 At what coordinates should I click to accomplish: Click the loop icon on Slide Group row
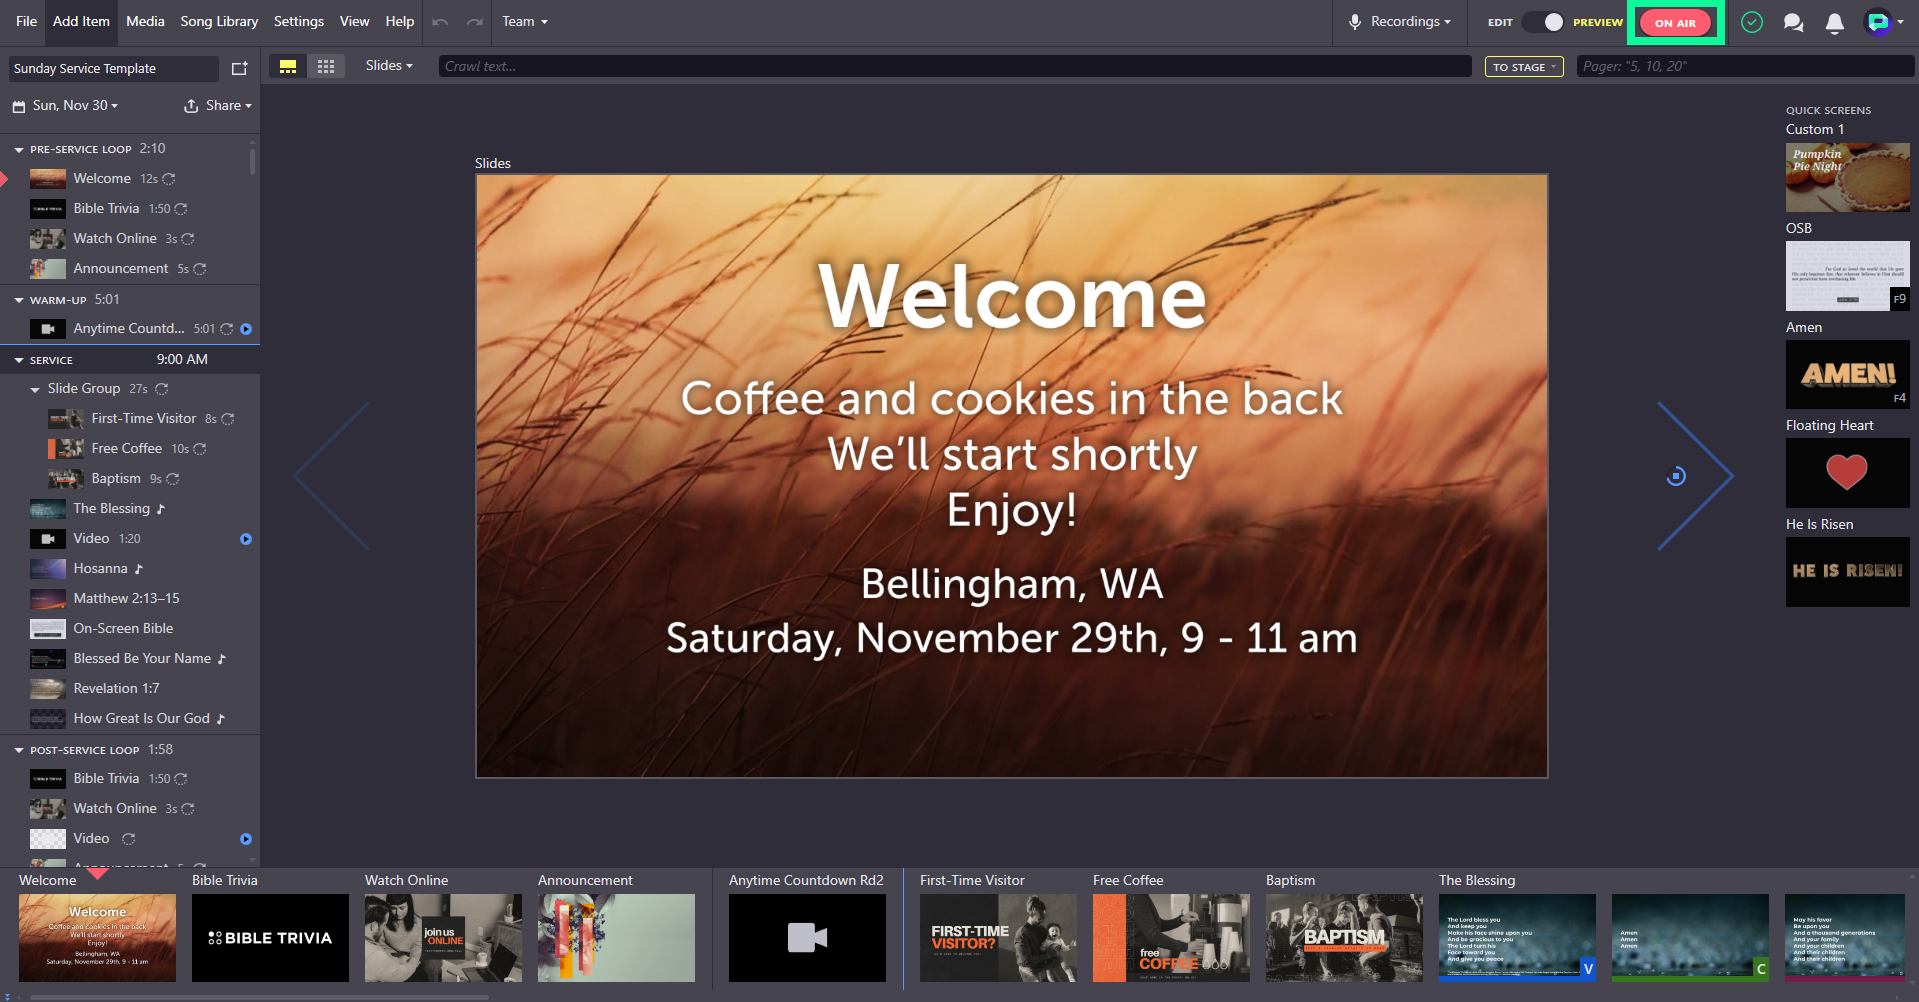point(162,389)
